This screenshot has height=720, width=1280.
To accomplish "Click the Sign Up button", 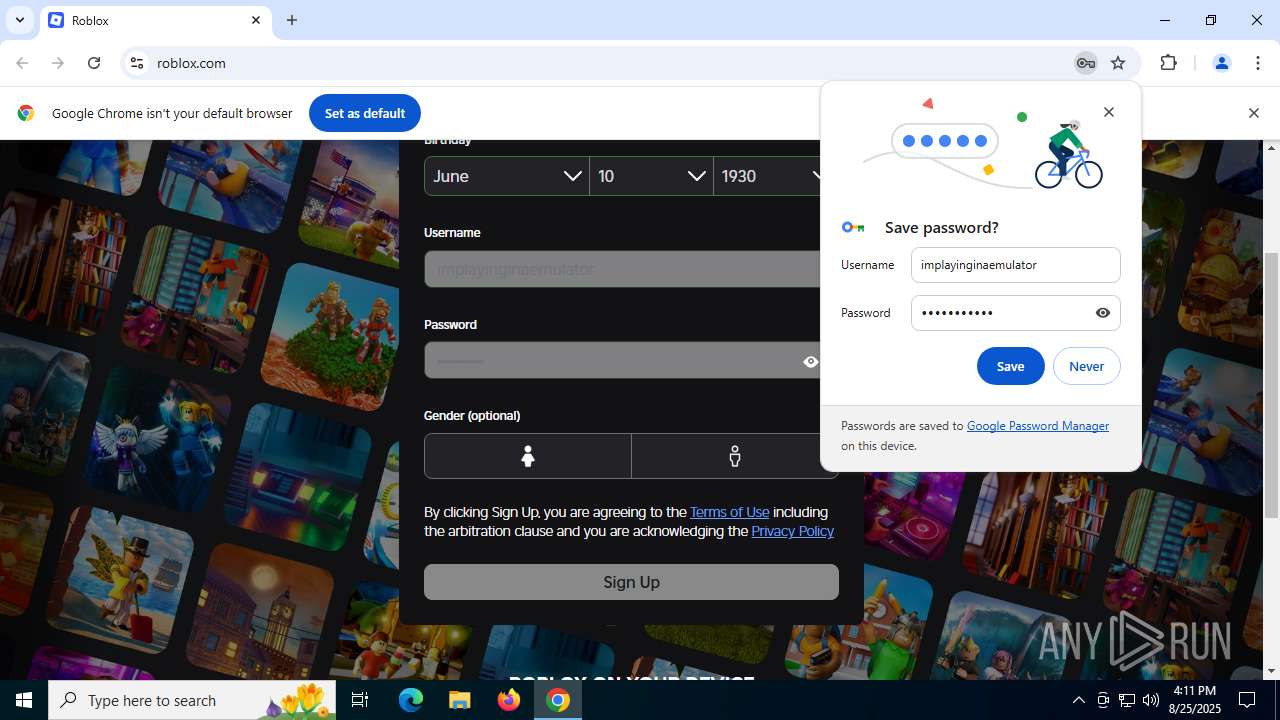I will click(631, 582).
